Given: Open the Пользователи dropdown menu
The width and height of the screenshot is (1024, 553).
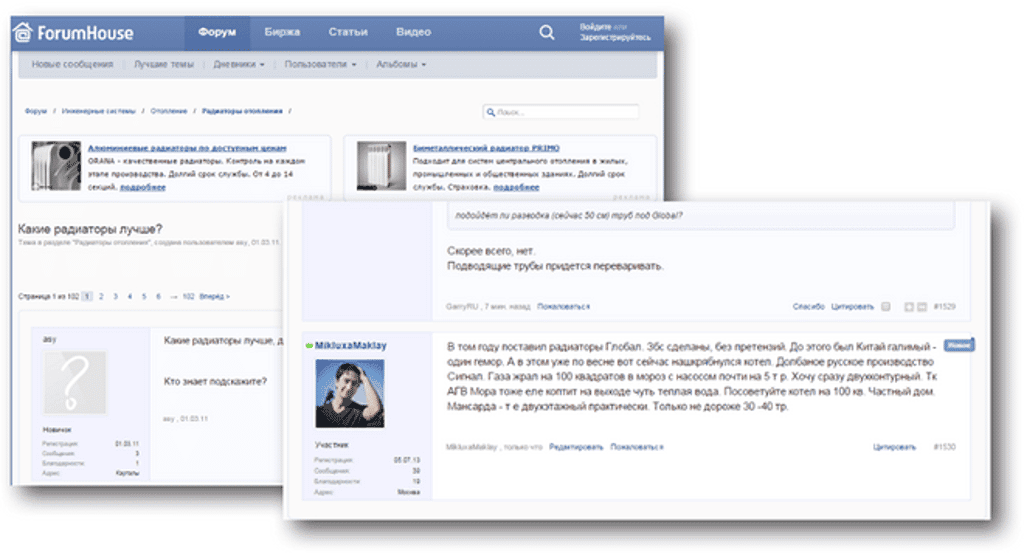Looking at the screenshot, I should [320, 65].
